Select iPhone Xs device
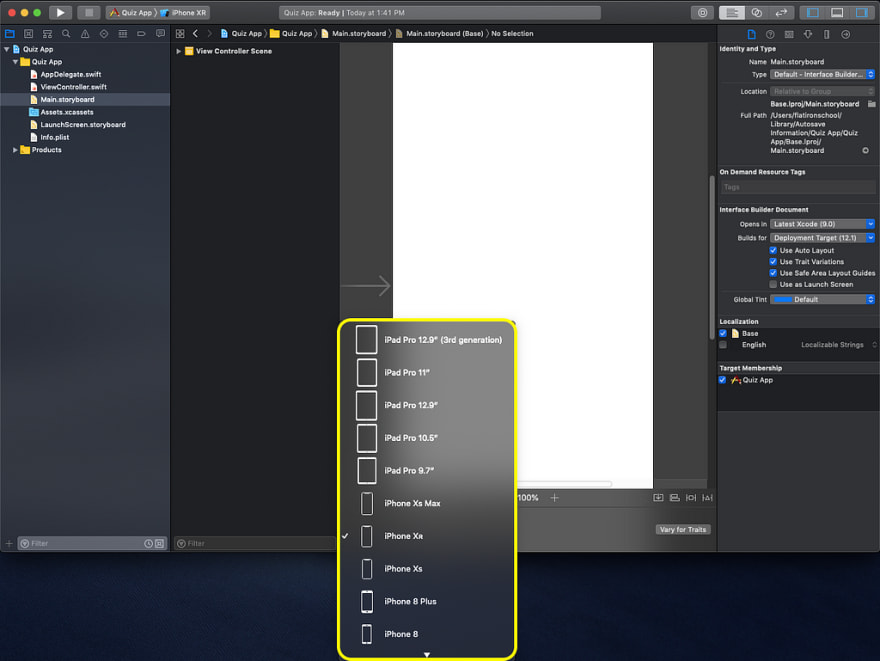This screenshot has width=880, height=661. coord(427,568)
